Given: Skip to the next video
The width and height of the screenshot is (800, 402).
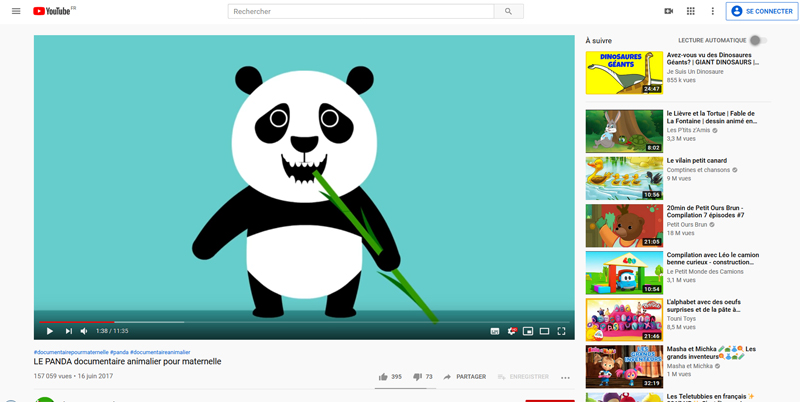Looking at the screenshot, I should pos(68,331).
